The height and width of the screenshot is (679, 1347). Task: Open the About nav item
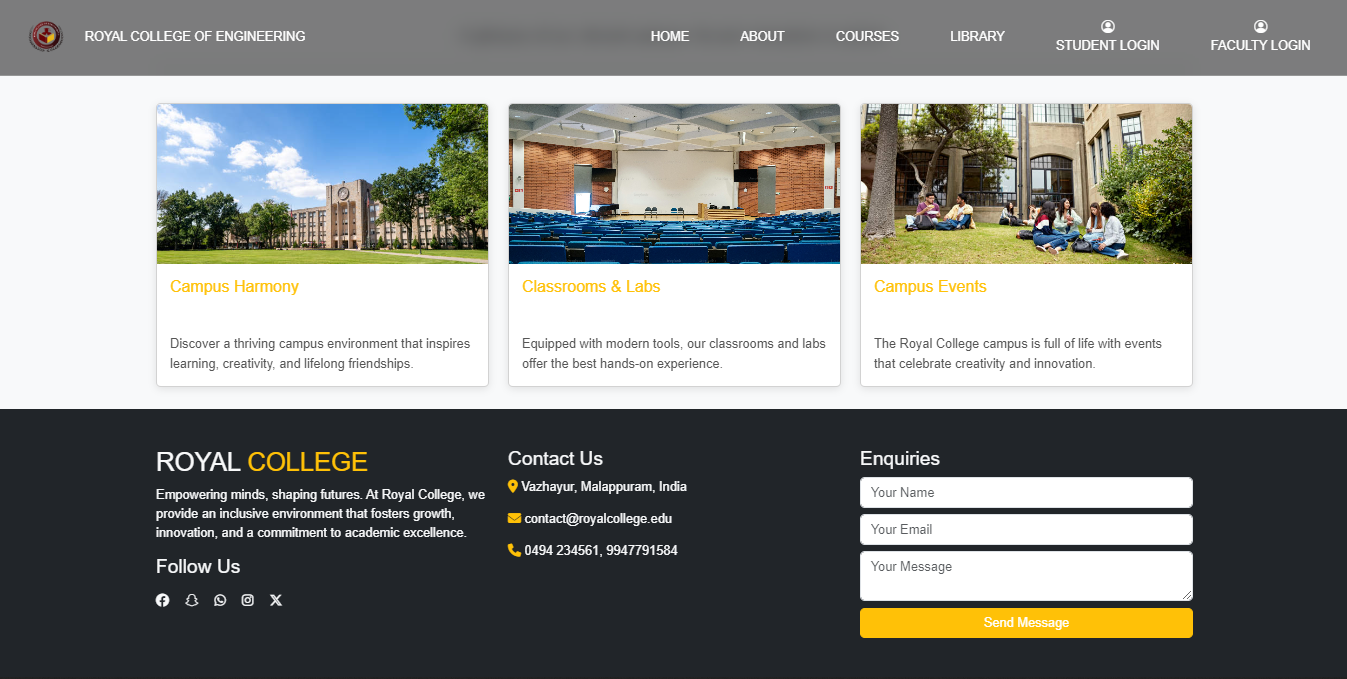[x=762, y=36]
